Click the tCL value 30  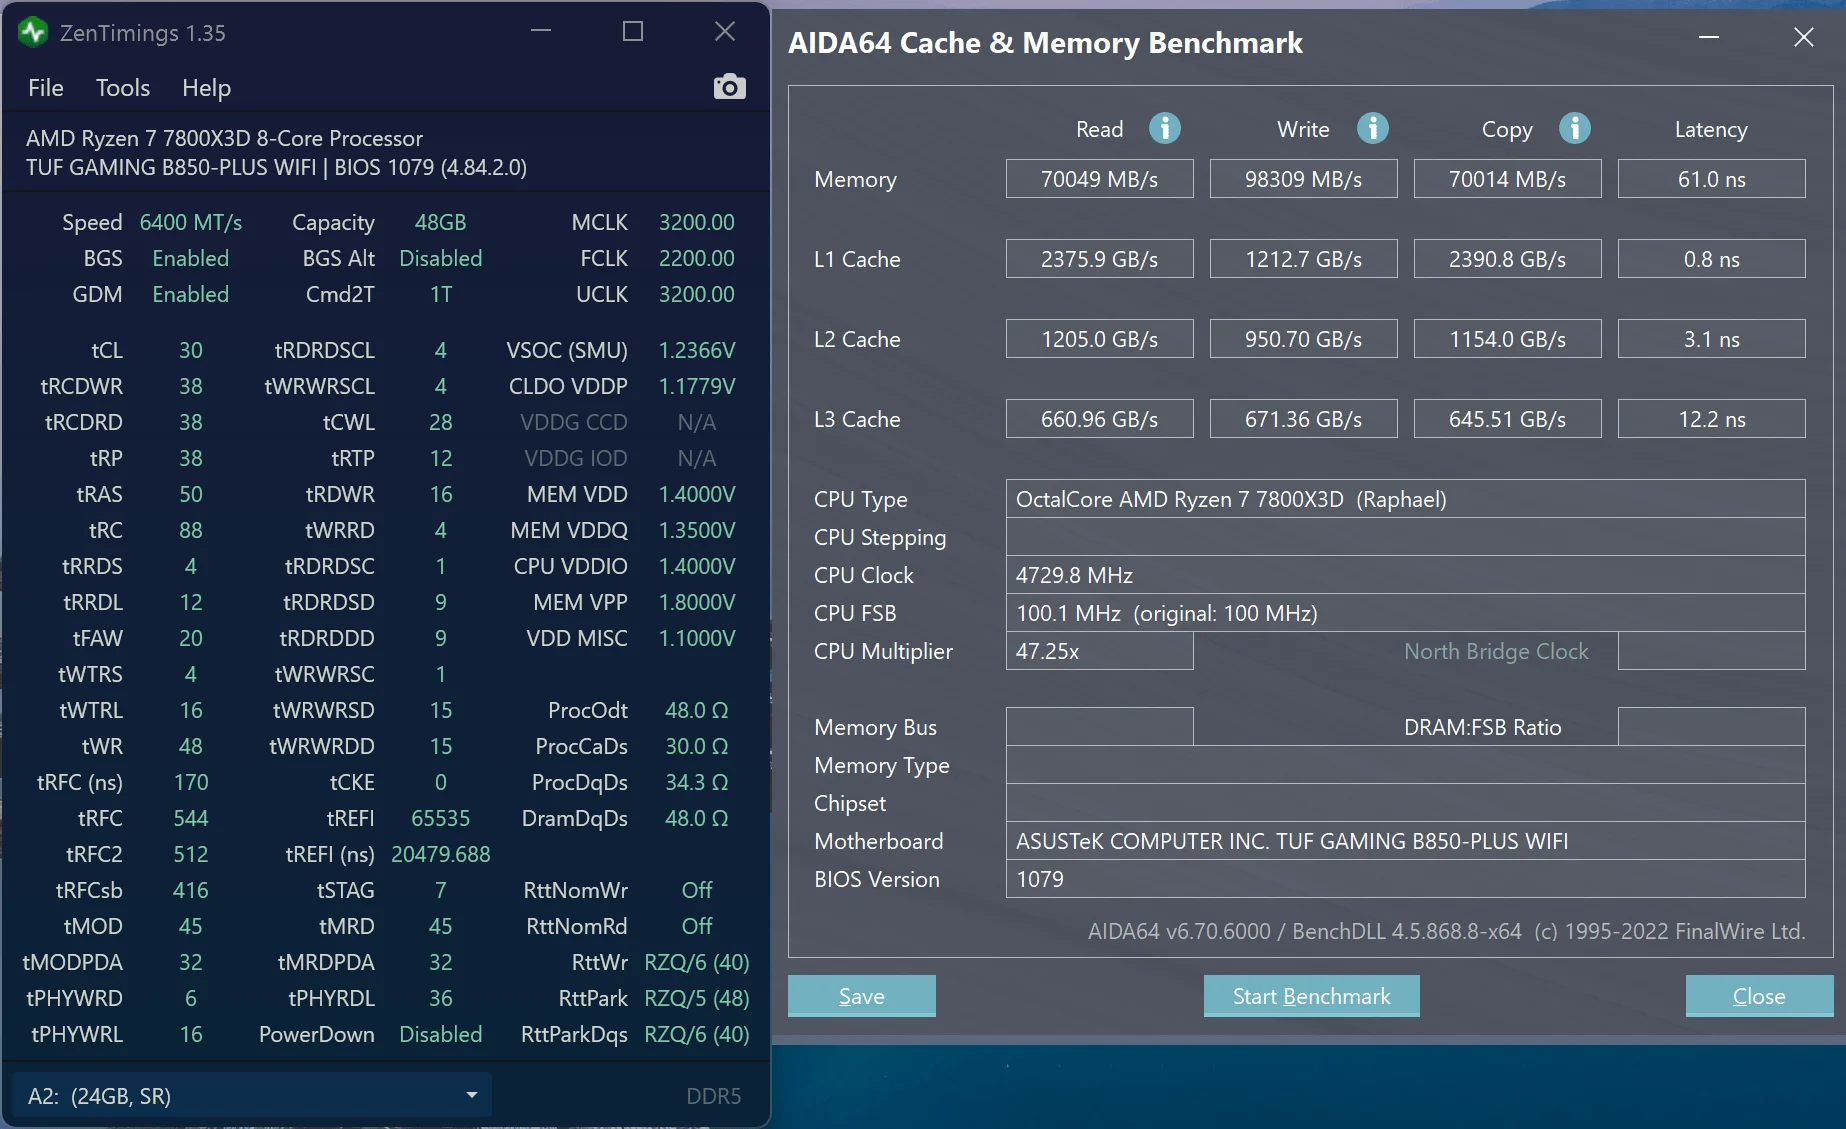click(191, 350)
